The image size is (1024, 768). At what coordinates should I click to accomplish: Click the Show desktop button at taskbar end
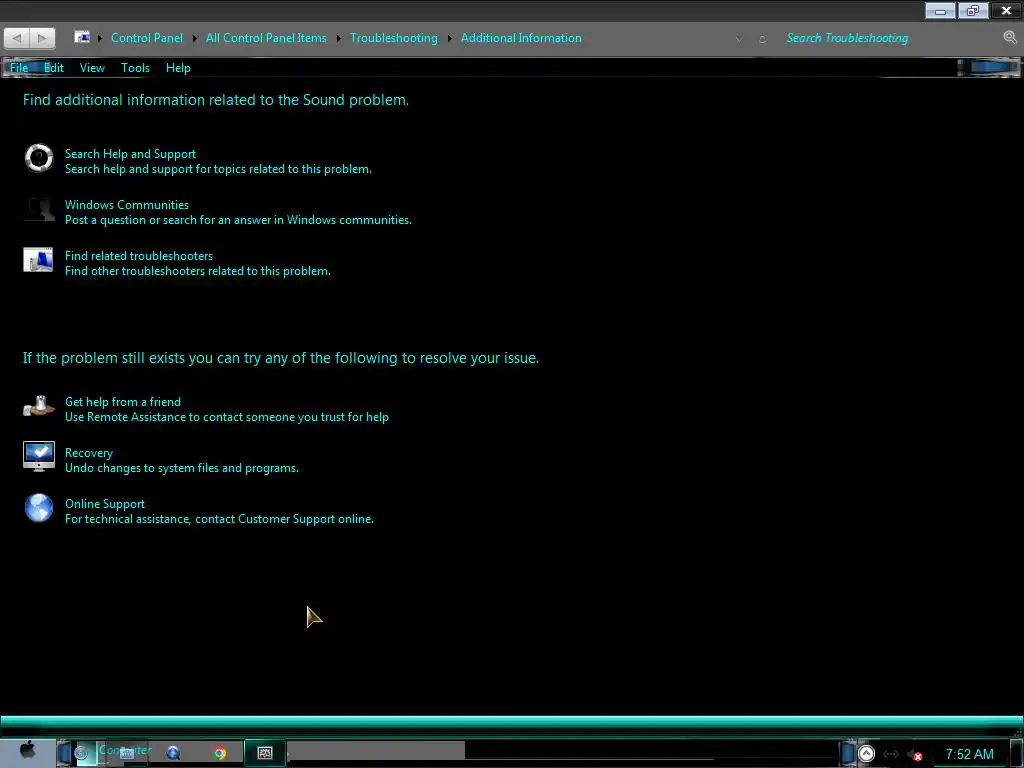click(1017, 753)
